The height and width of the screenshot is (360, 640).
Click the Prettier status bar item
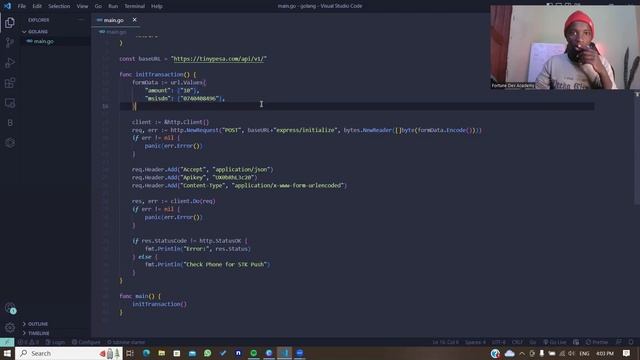pyautogui.click(x=597, y=342)
